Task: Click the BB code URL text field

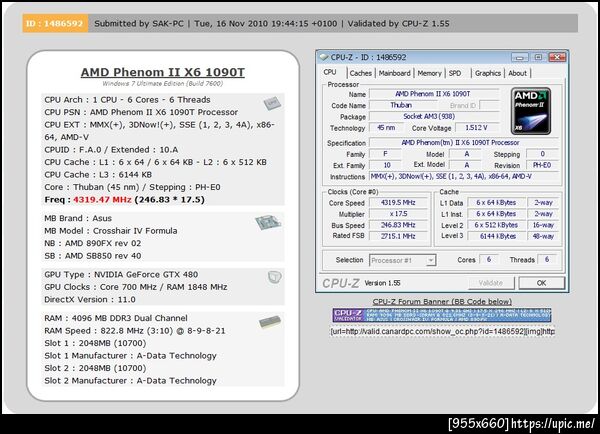Action: [x=442, y=331]
